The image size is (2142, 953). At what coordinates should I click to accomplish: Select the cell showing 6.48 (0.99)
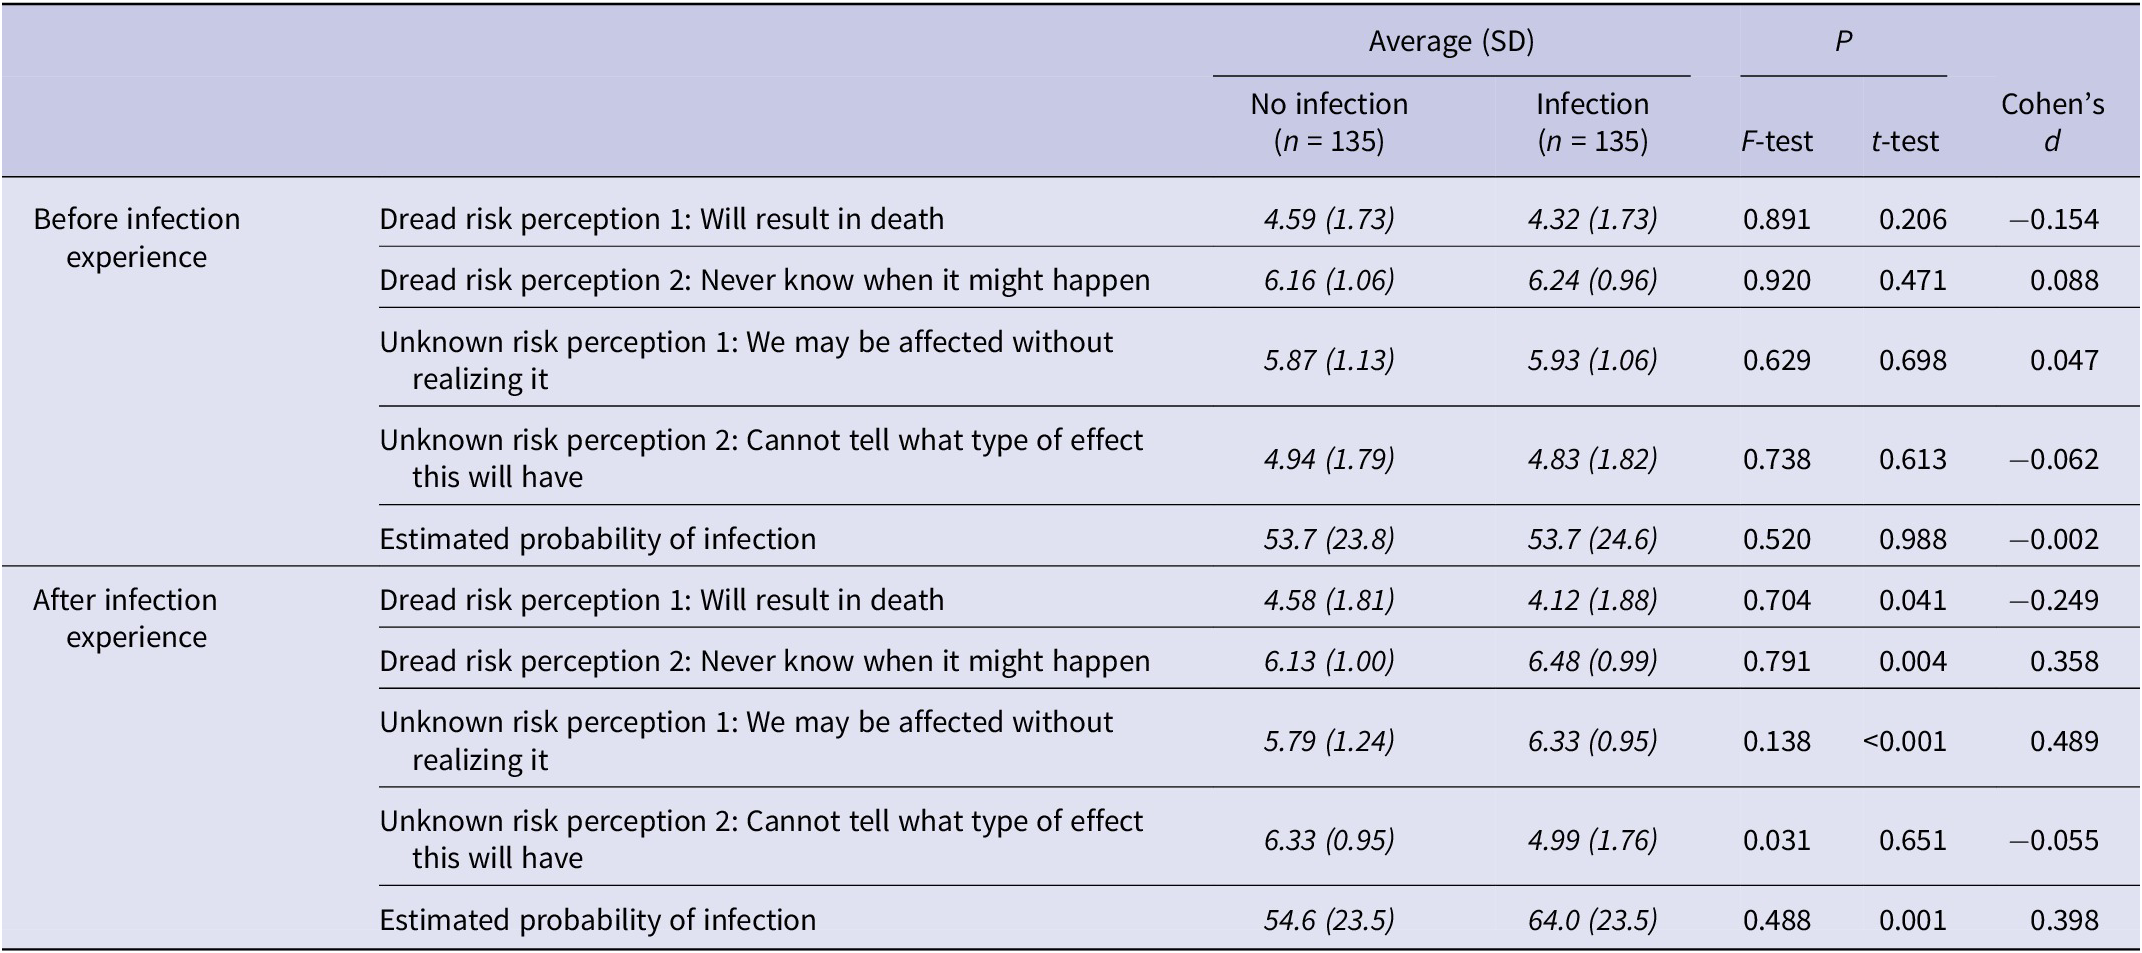click(1592, 661)
